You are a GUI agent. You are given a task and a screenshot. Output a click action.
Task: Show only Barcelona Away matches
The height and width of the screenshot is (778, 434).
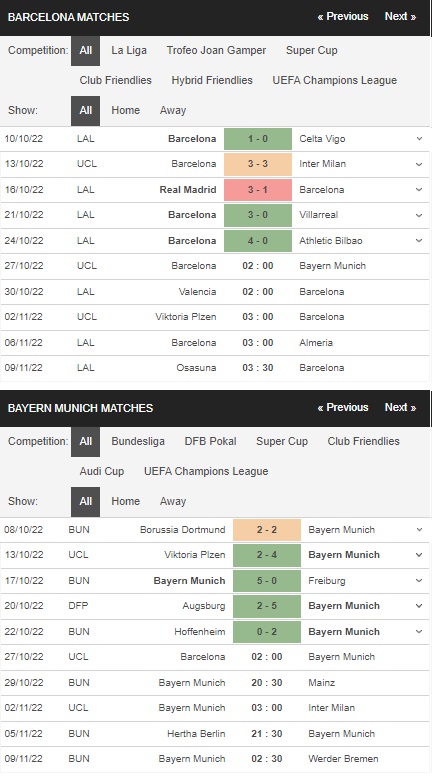tap(173, 111)
